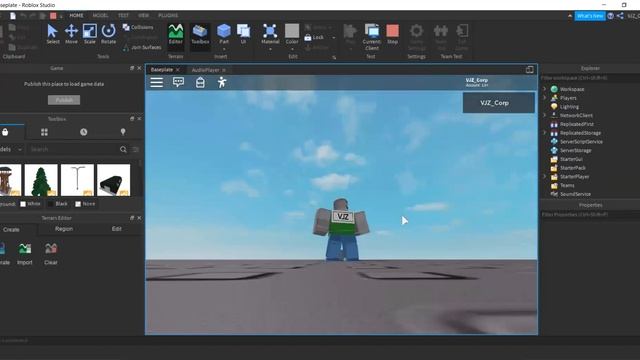Pick the Rotate tool
Screen dimensions: 640x360
click(108, 34)
